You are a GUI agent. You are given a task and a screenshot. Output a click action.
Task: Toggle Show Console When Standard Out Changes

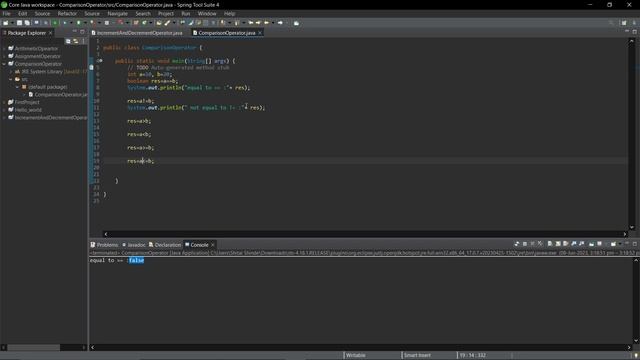[573, 244]
